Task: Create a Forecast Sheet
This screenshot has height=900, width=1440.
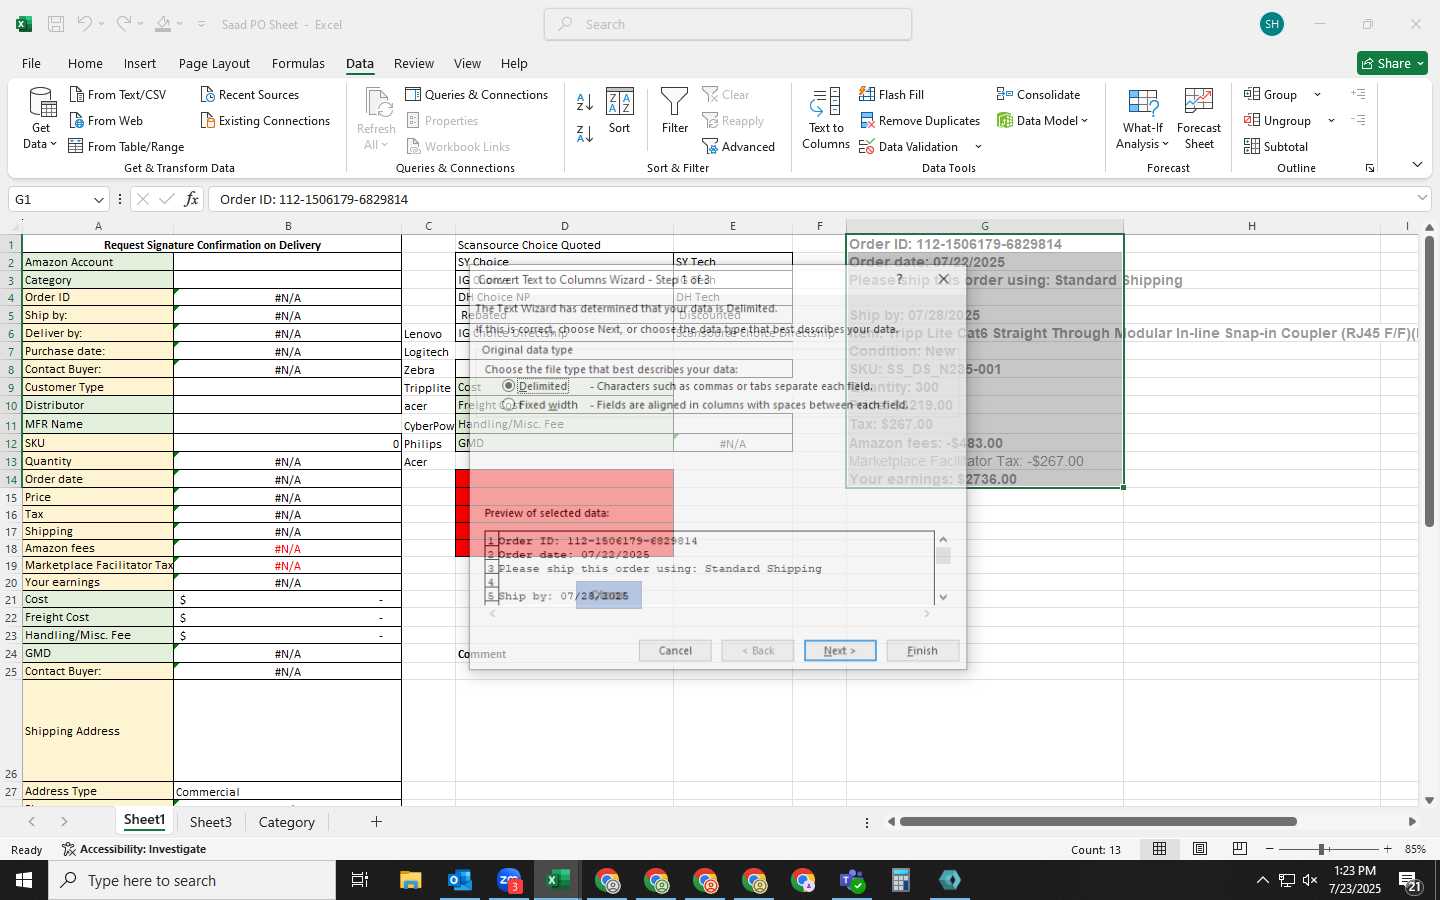Action: [x=1199, y=119]
